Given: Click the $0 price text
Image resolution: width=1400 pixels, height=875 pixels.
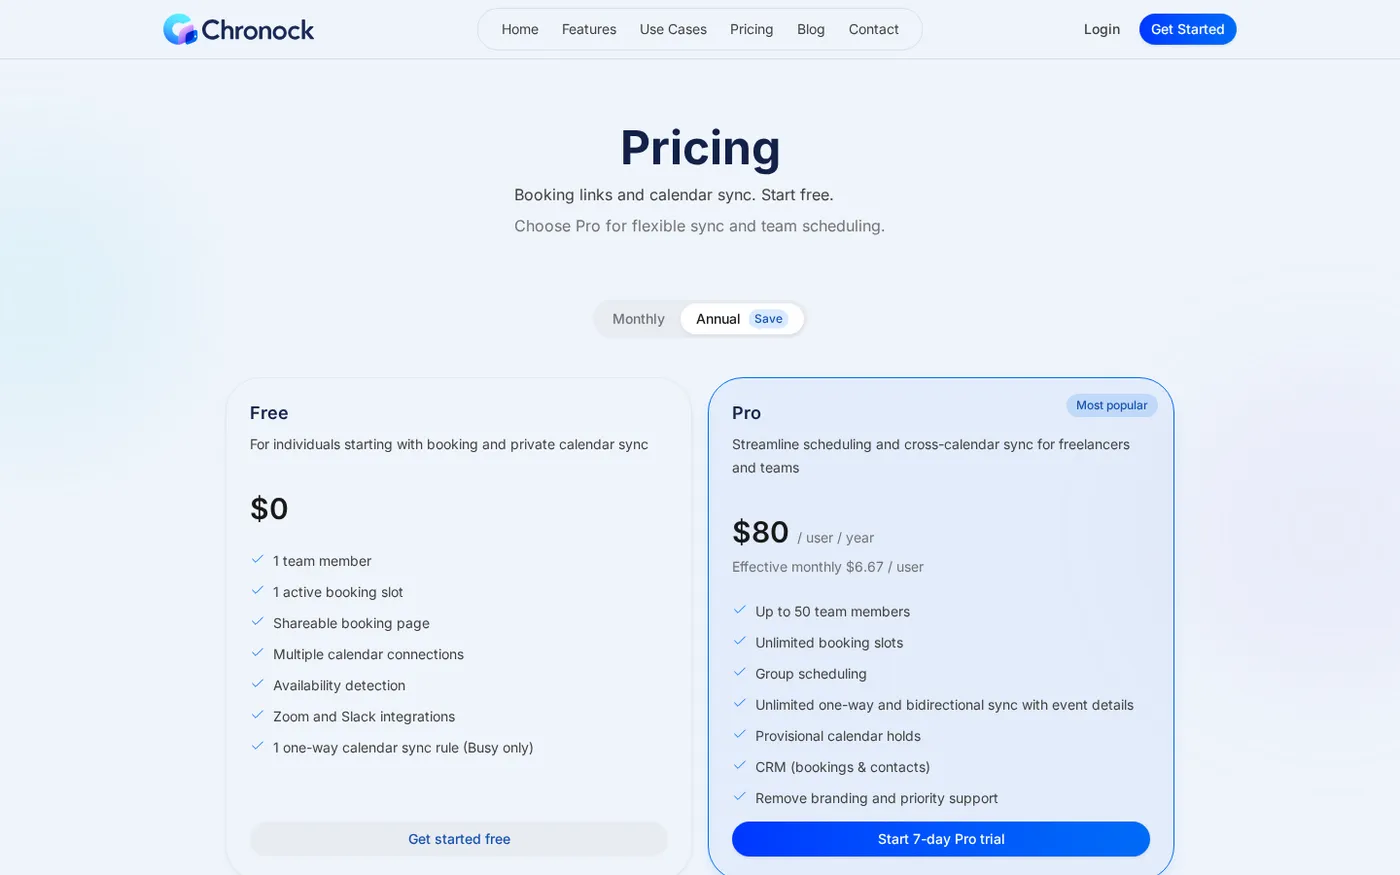Looking at the screenshot, I should pos(269,509).
